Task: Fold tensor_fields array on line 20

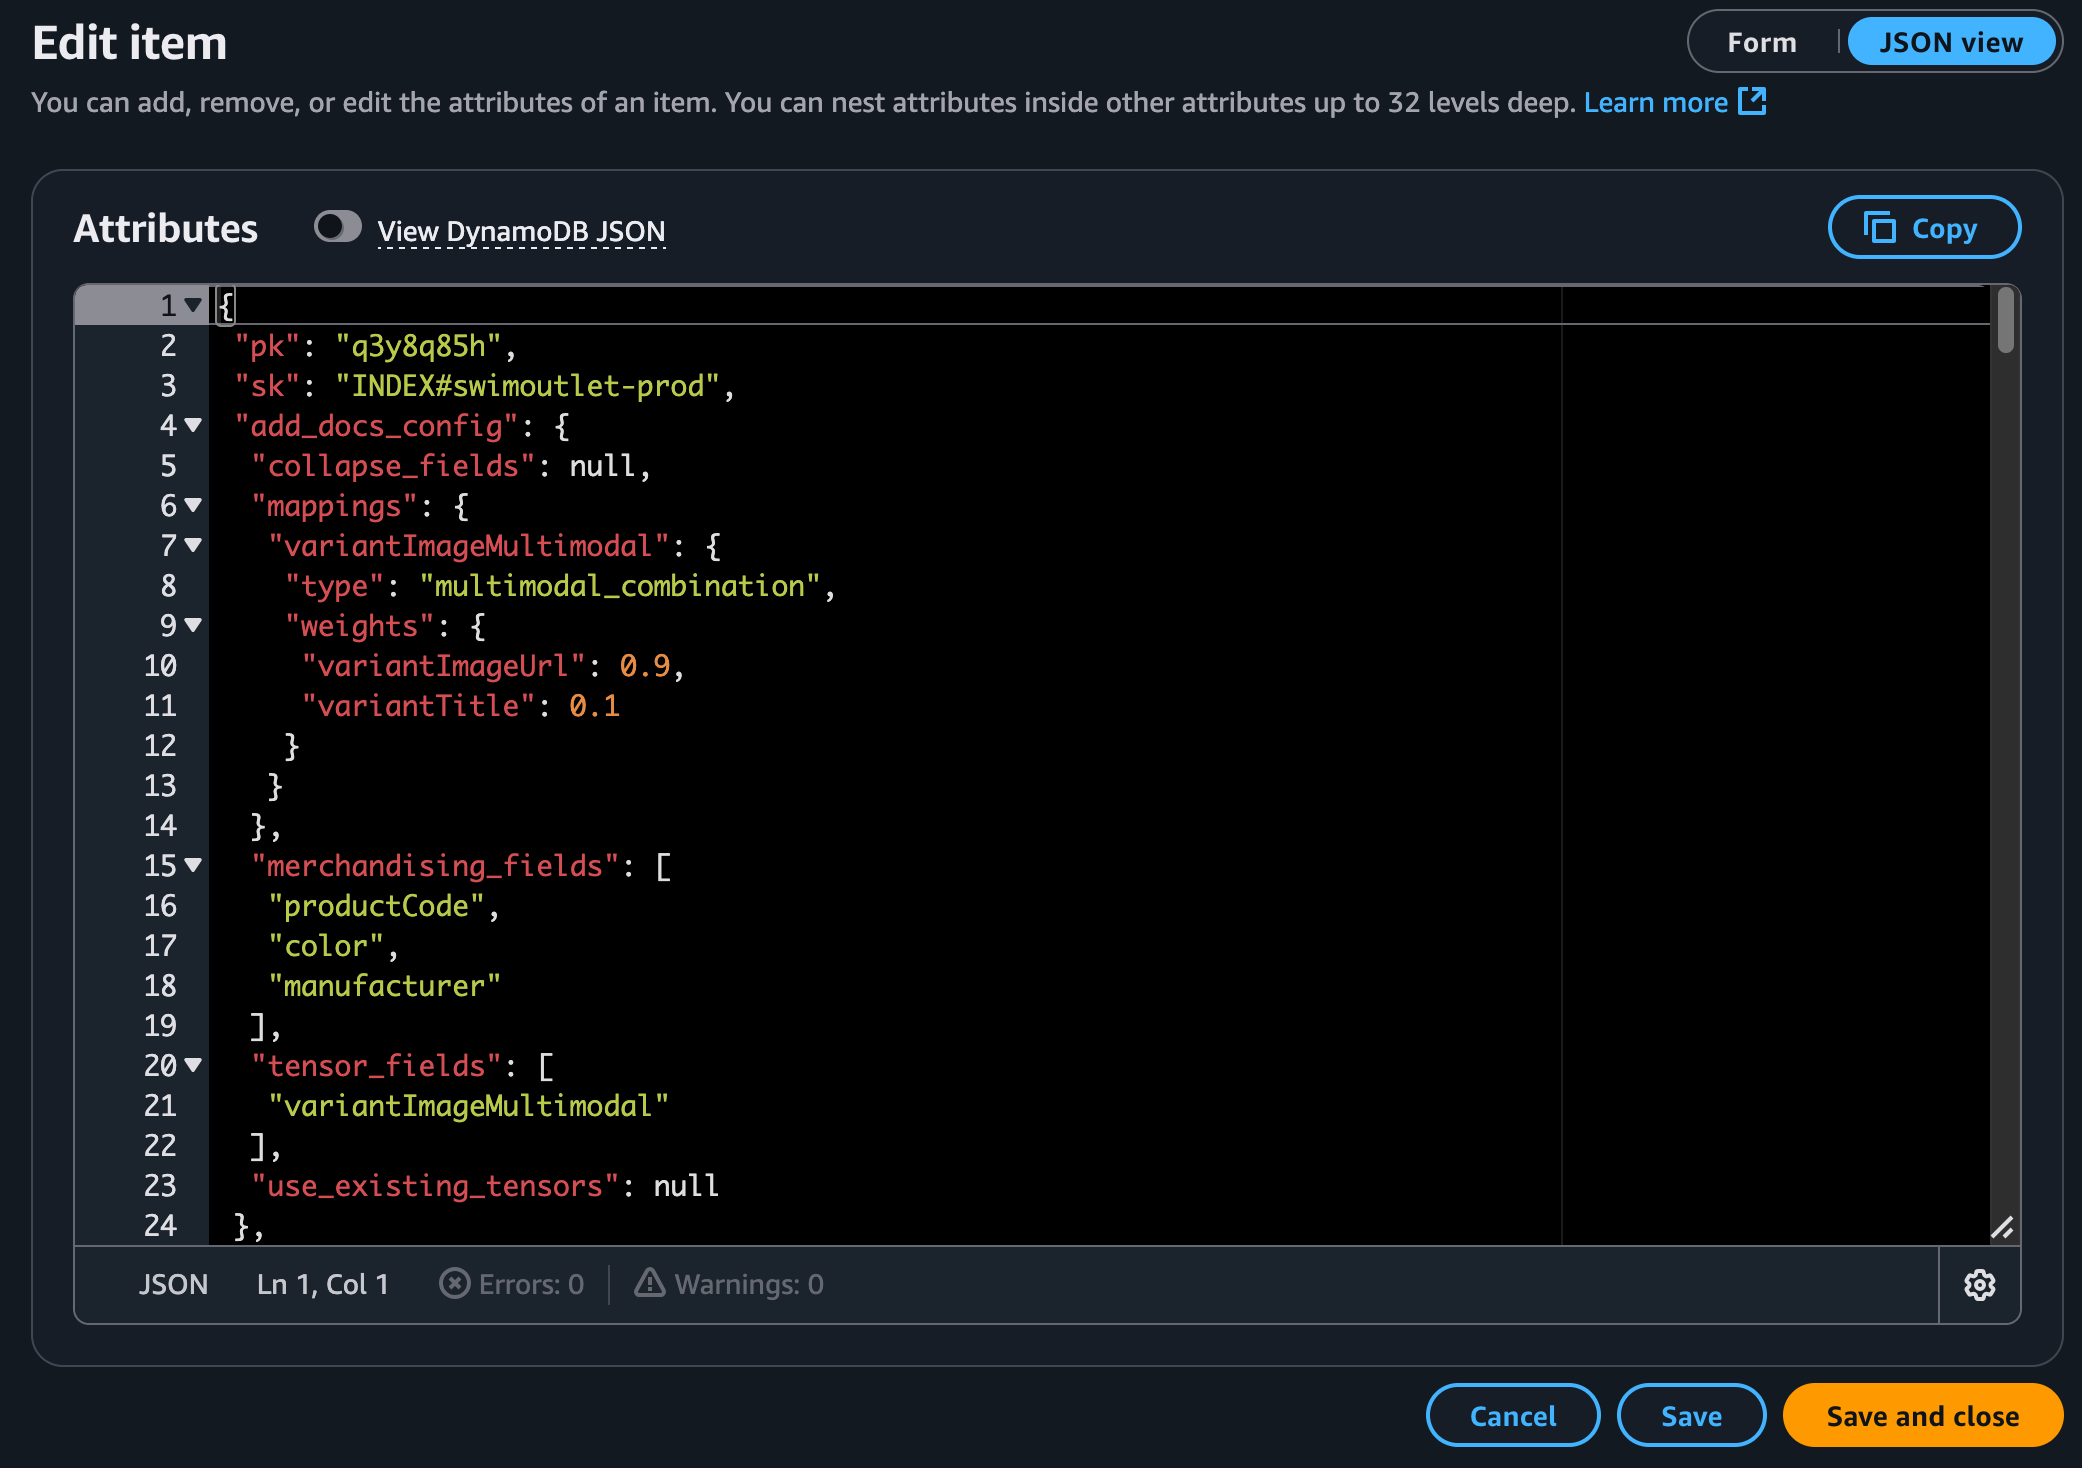Action: point(193,1065)
